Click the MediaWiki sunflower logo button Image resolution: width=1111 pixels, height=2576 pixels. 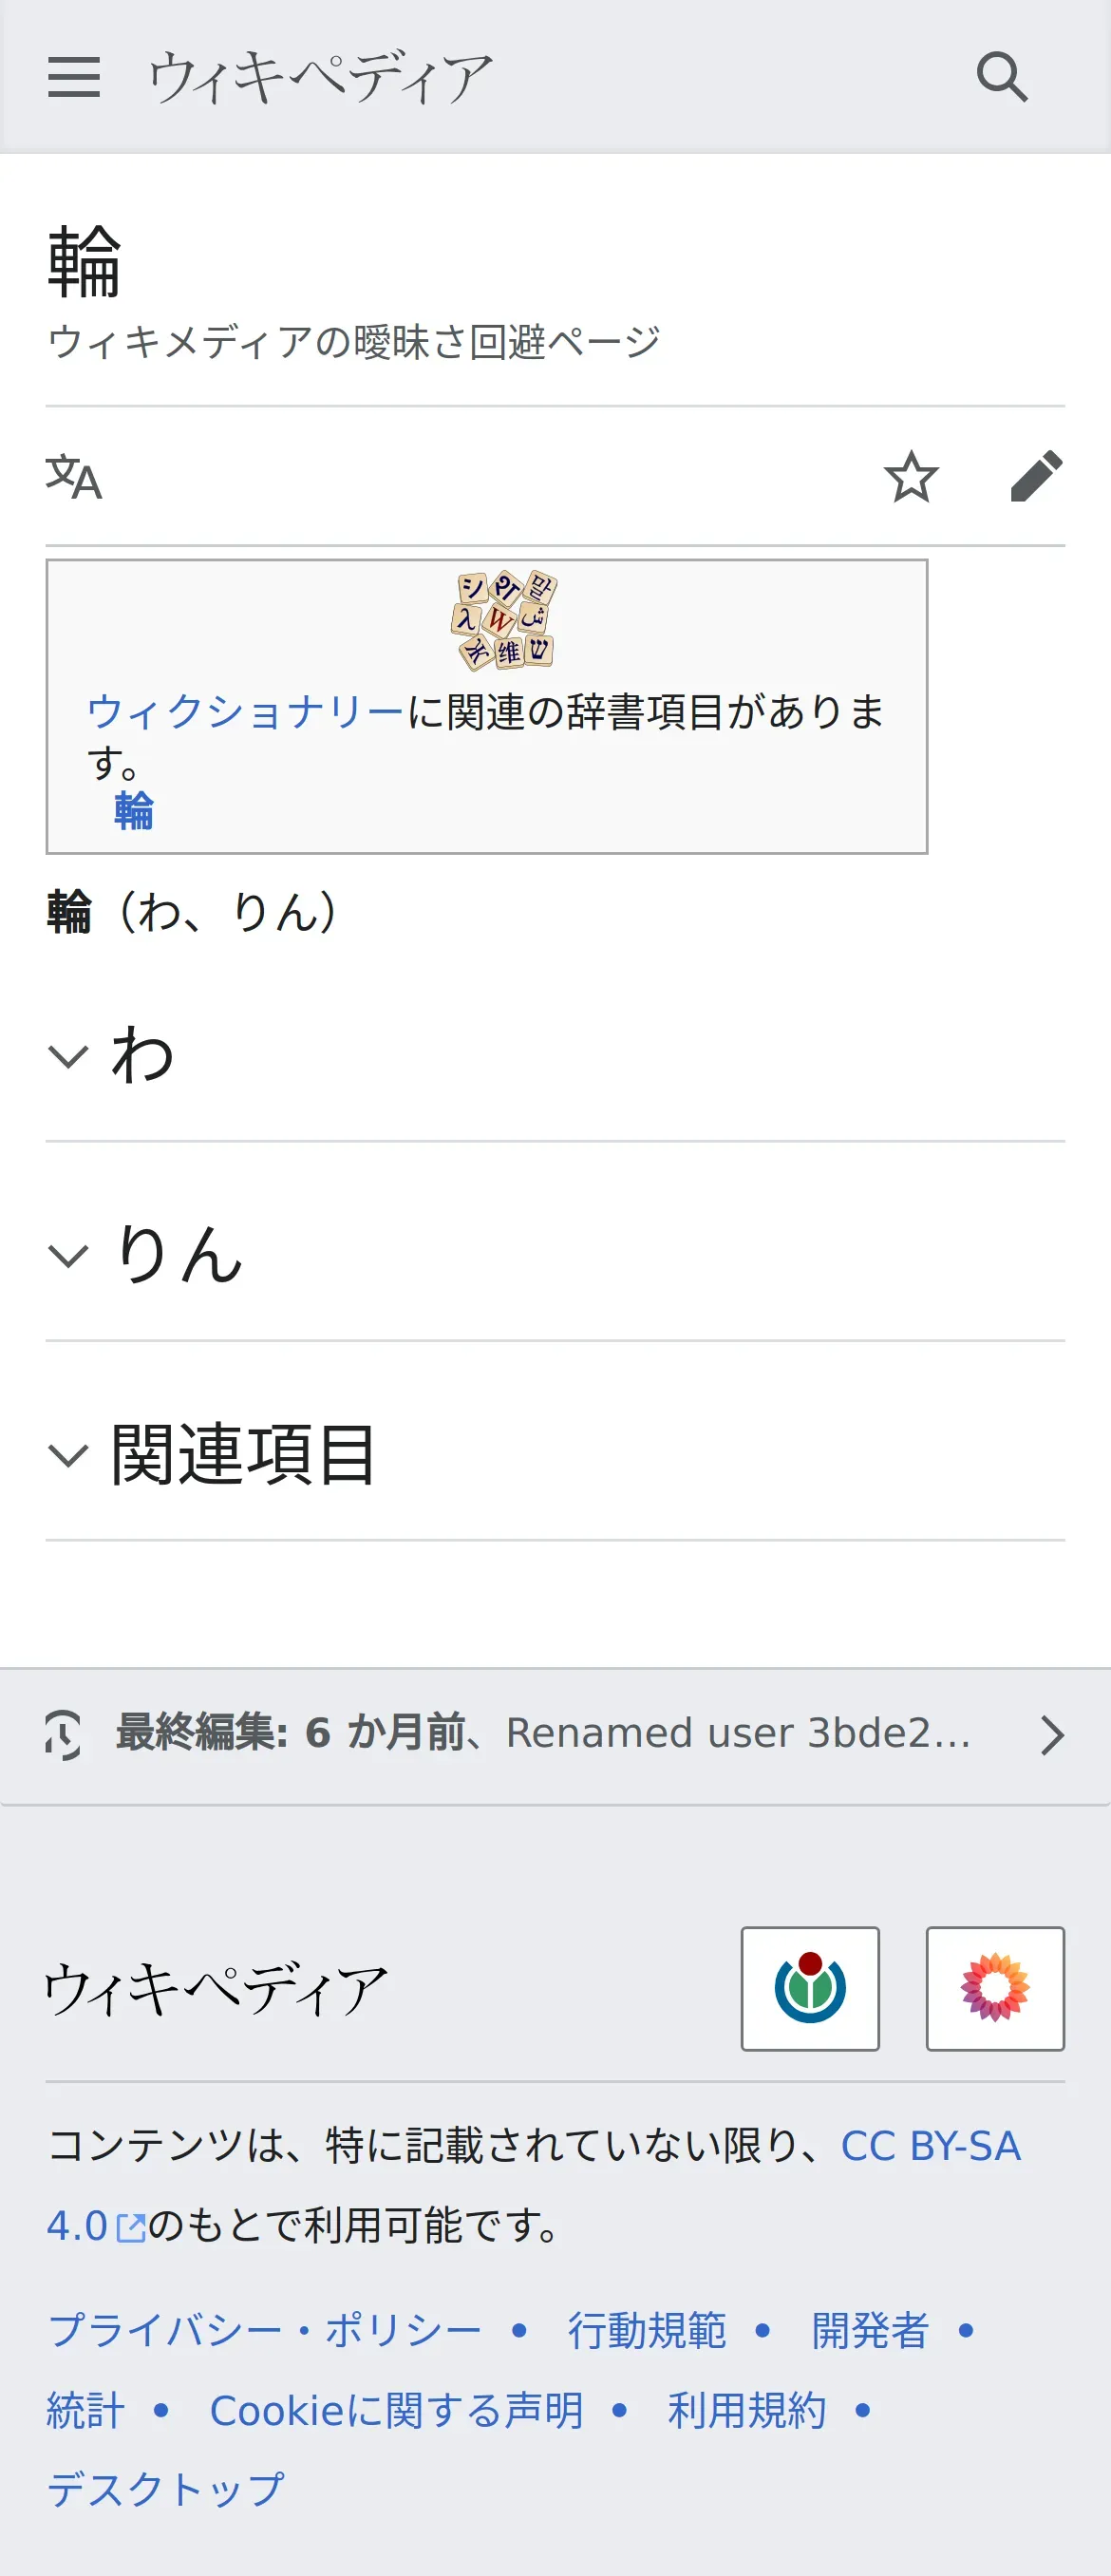click(994, 1988)
